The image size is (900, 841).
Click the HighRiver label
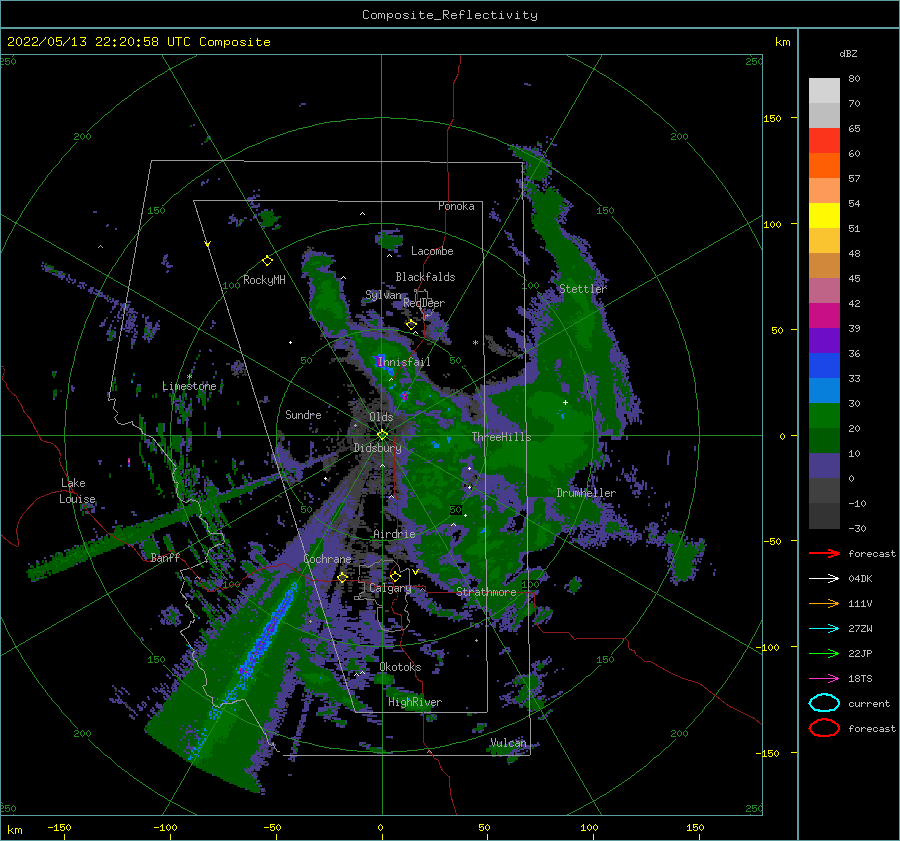point(415,702)
